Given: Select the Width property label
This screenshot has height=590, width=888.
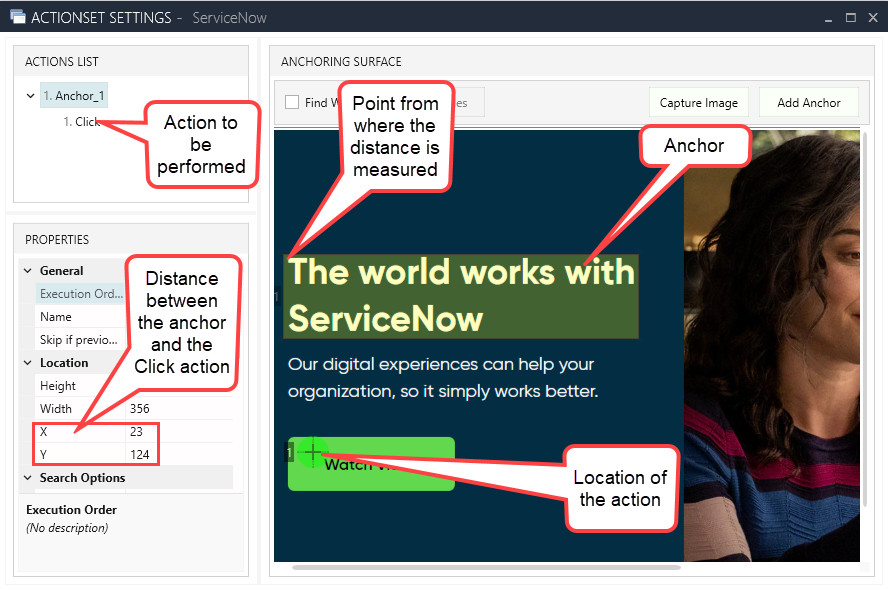Looking at the screenshot, I should click(56, 408).
